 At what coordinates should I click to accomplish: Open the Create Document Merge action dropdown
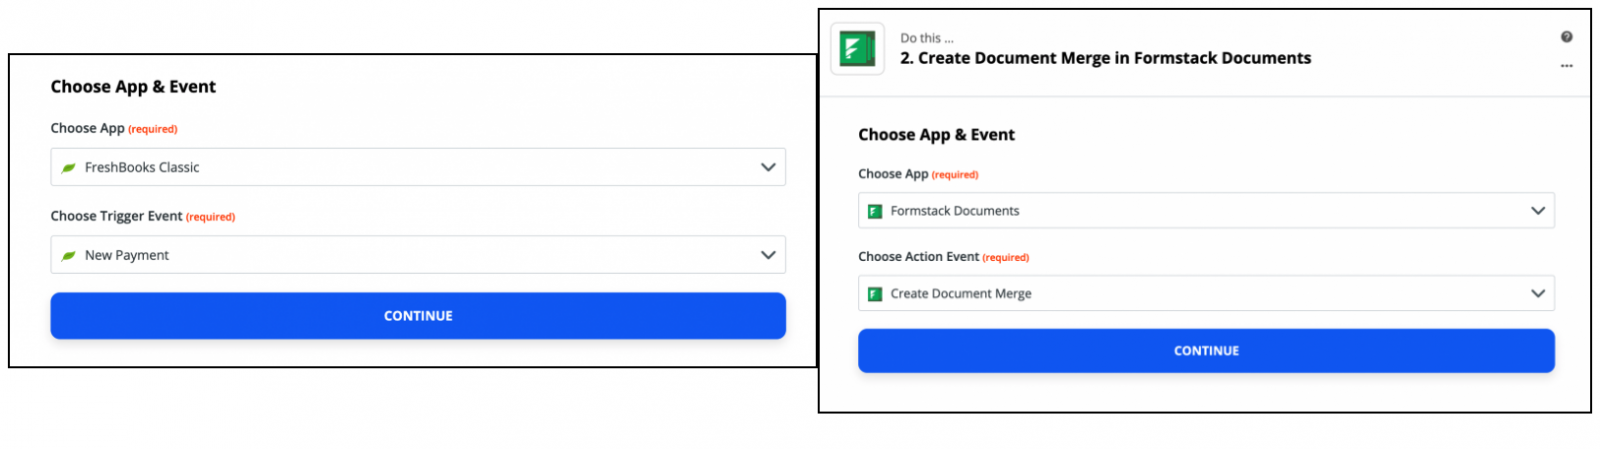pos(1206,294)
